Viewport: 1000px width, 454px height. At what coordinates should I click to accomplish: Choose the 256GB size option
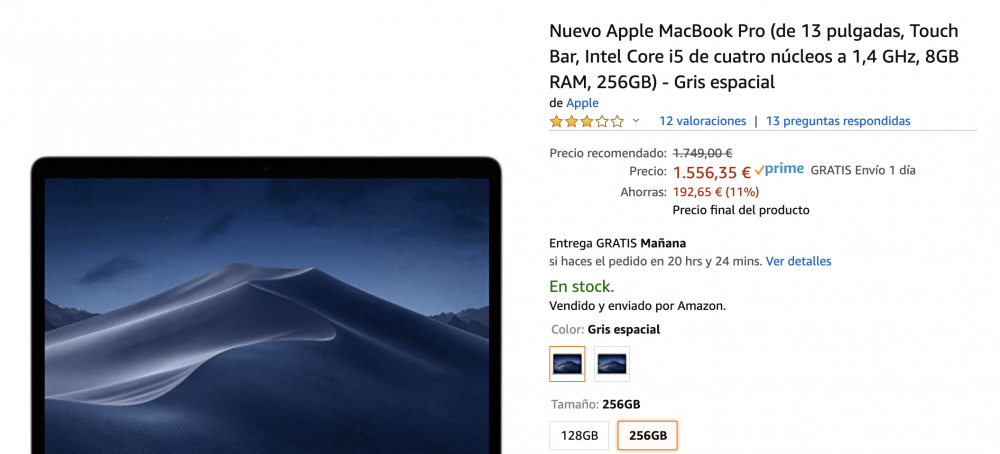[x=647, y=436]
